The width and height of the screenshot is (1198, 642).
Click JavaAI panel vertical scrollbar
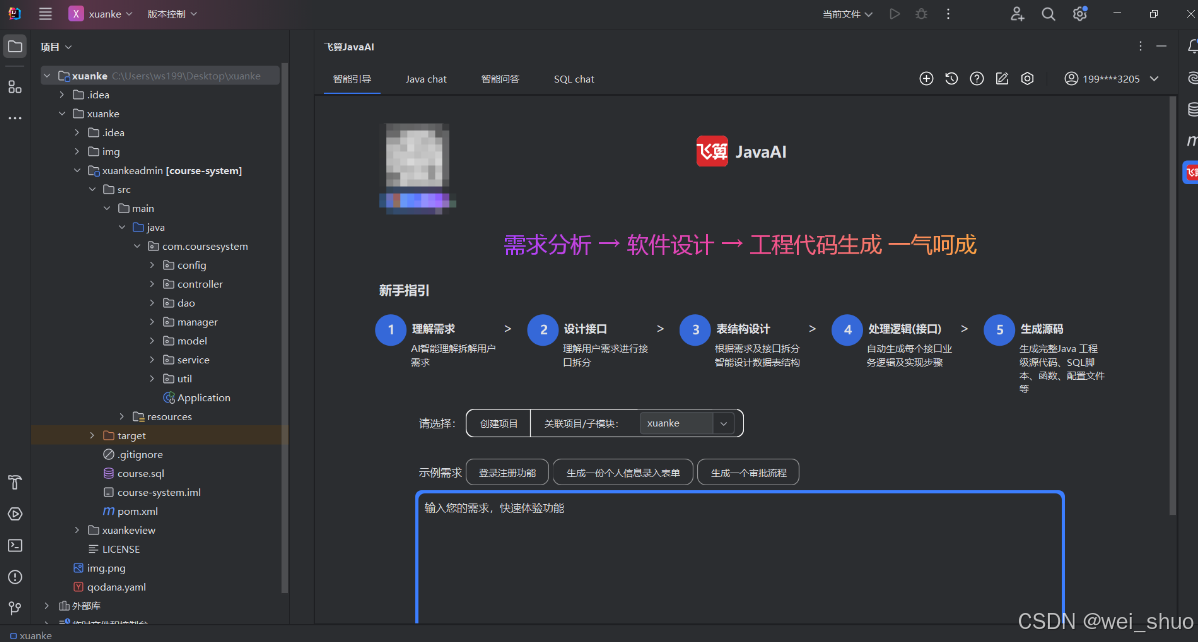(1173, 306)
